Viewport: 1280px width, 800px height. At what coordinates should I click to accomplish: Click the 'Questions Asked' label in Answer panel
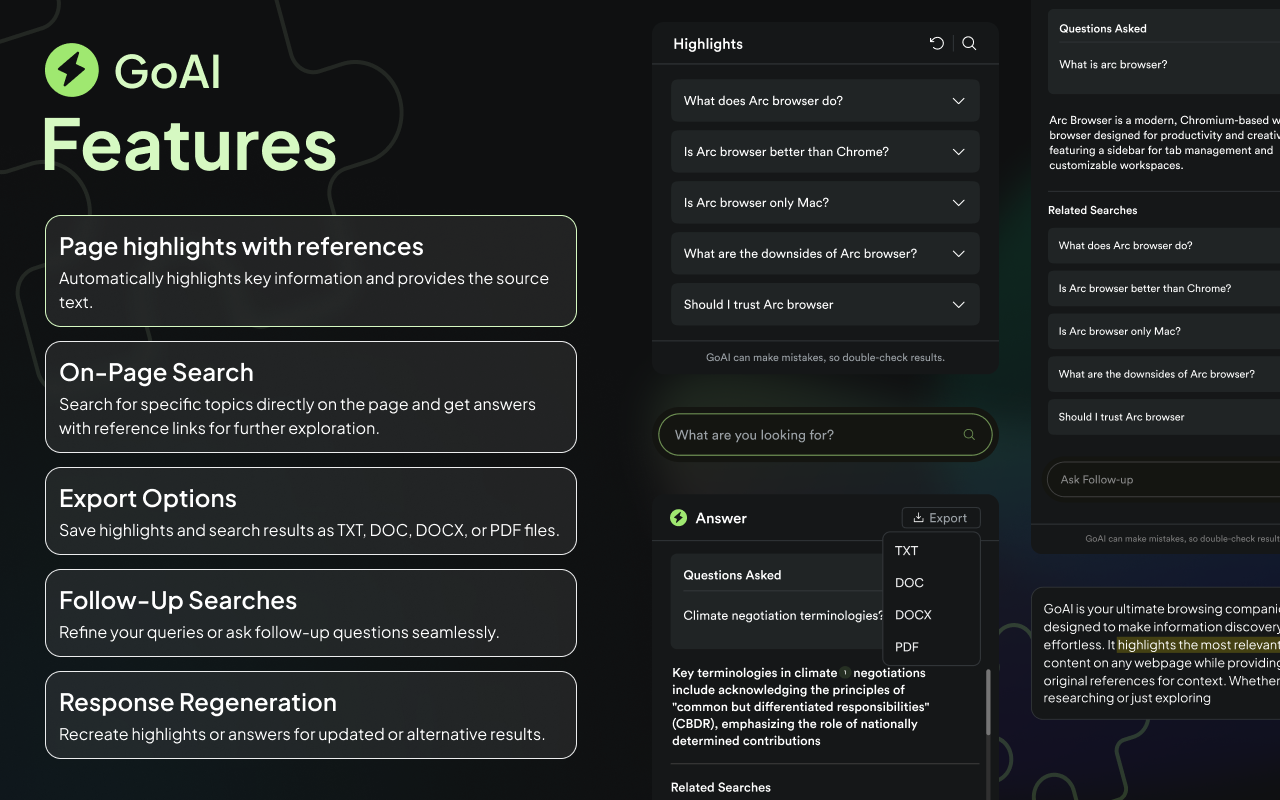(x=732, y=575)
